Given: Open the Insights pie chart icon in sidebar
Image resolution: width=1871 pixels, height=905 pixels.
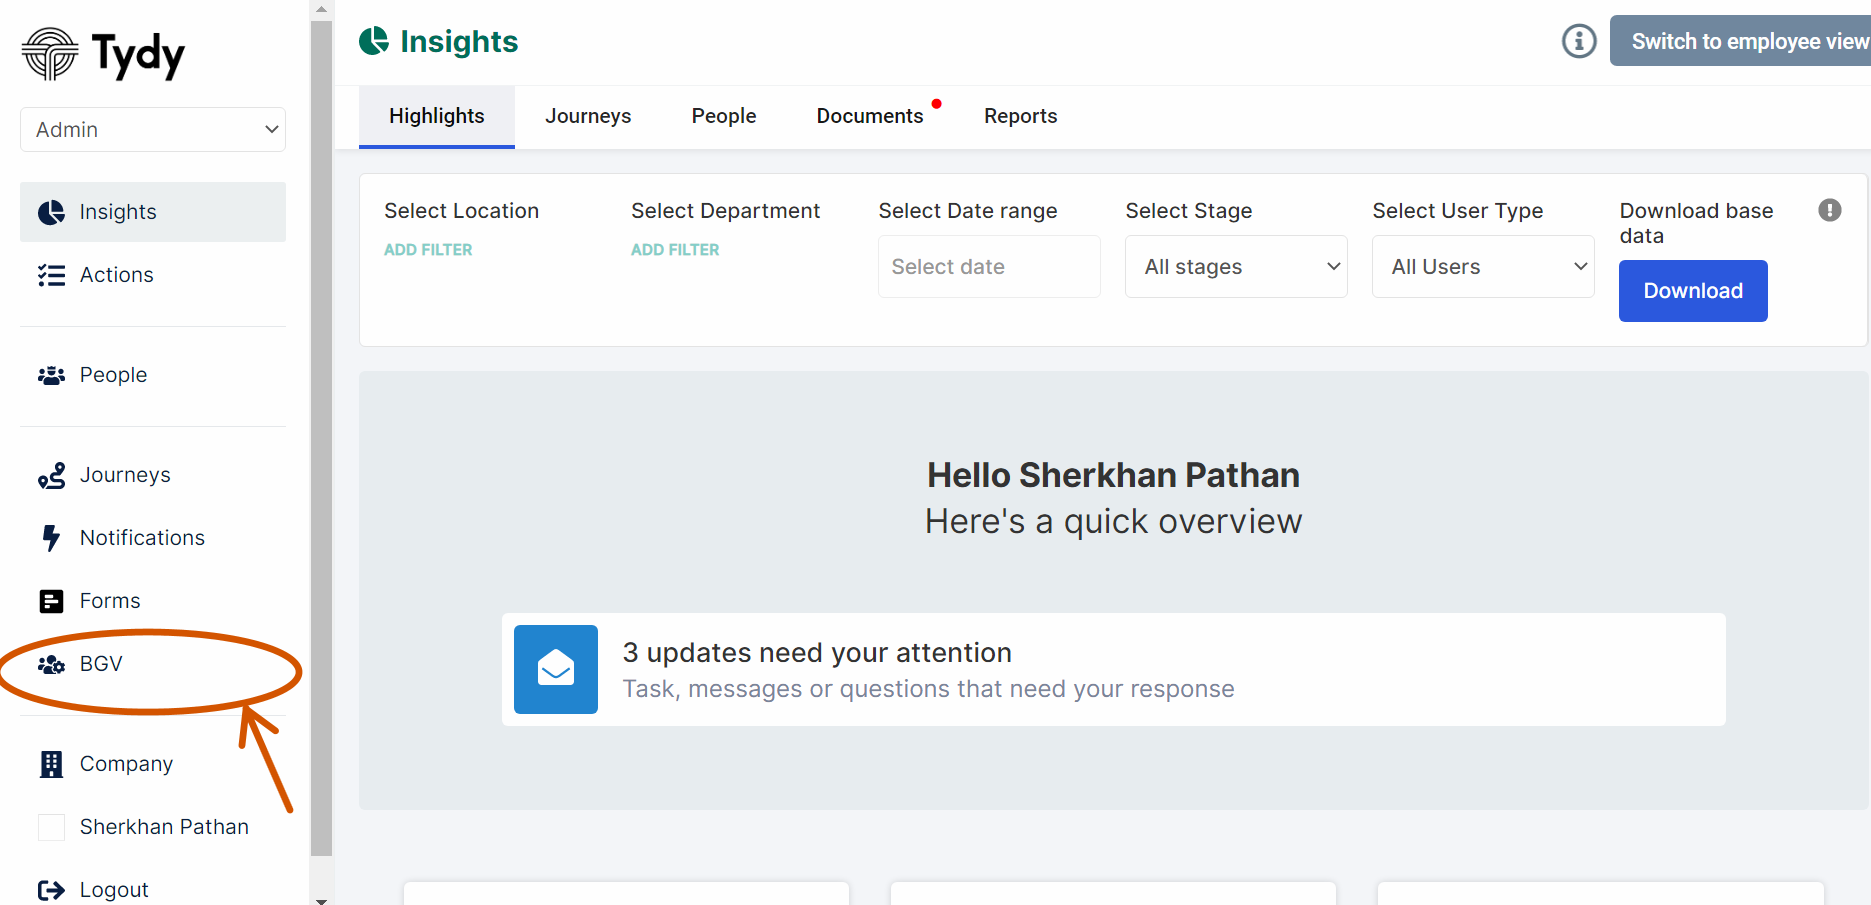Looking at the screenshot, I should click(x=51, y=212).
